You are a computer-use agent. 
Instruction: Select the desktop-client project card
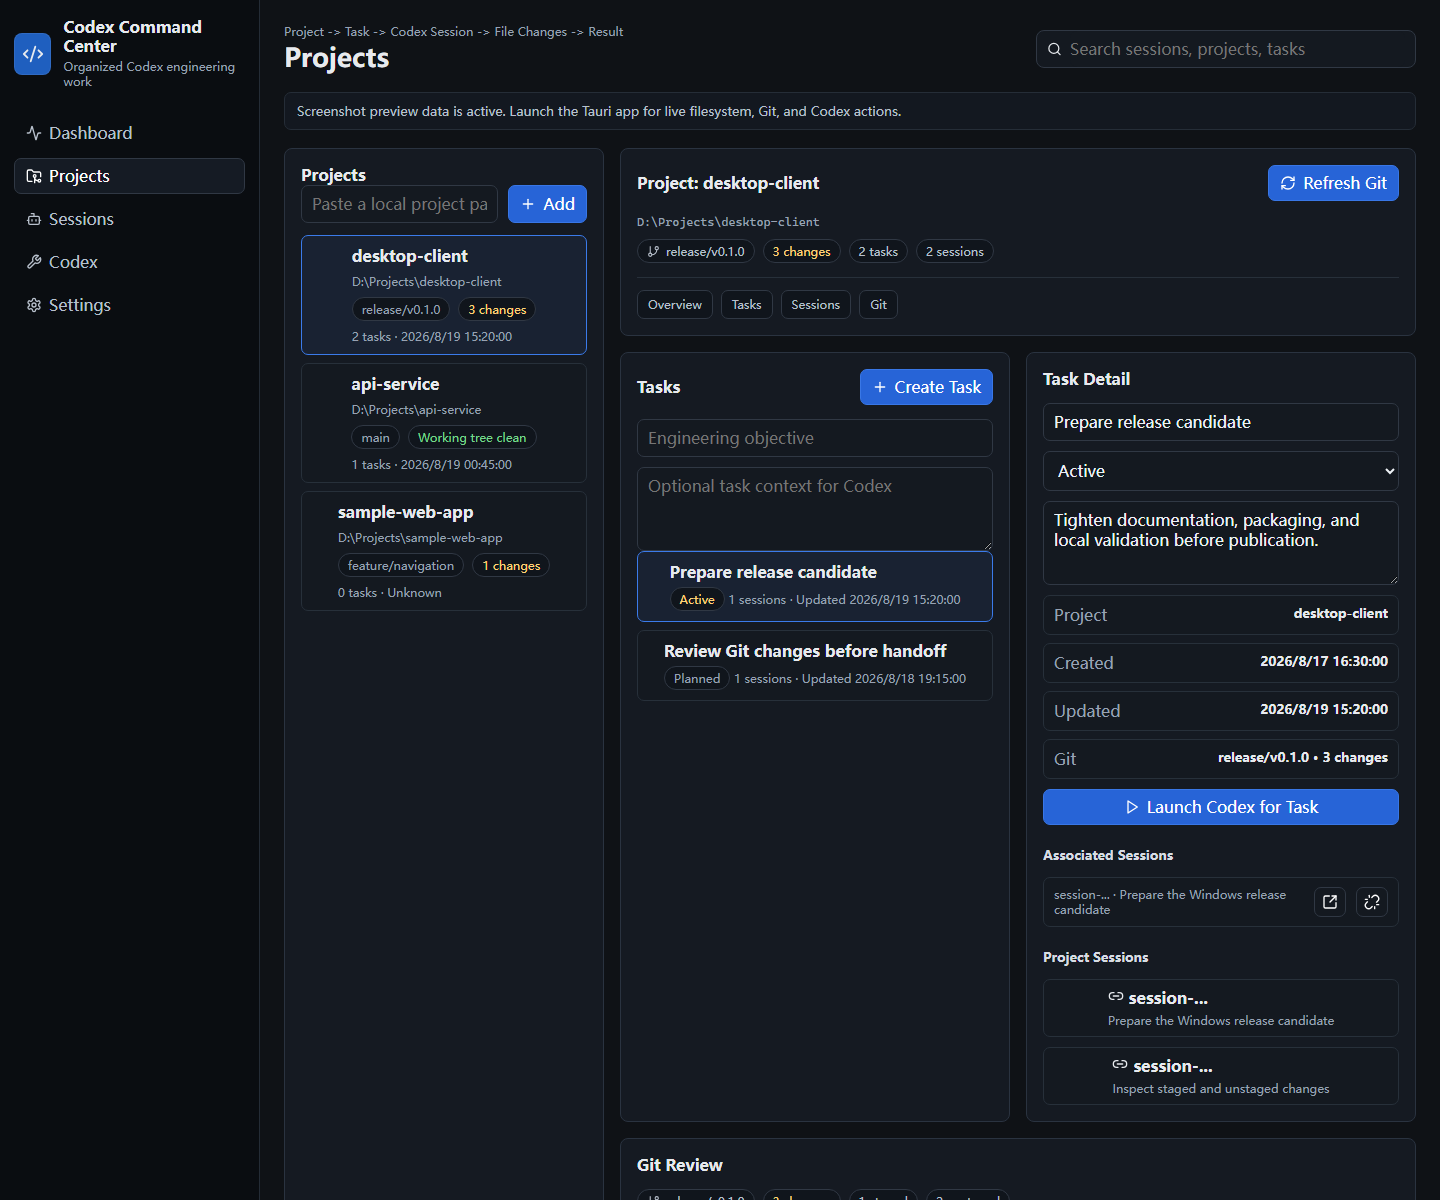click(x=443, y=295)
